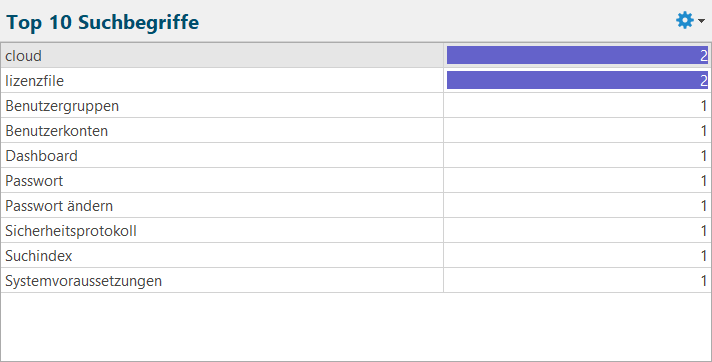The width and height of the screenshot is (712, 362).
Task: Click the empty area below the list
Action: pos(356,327)
